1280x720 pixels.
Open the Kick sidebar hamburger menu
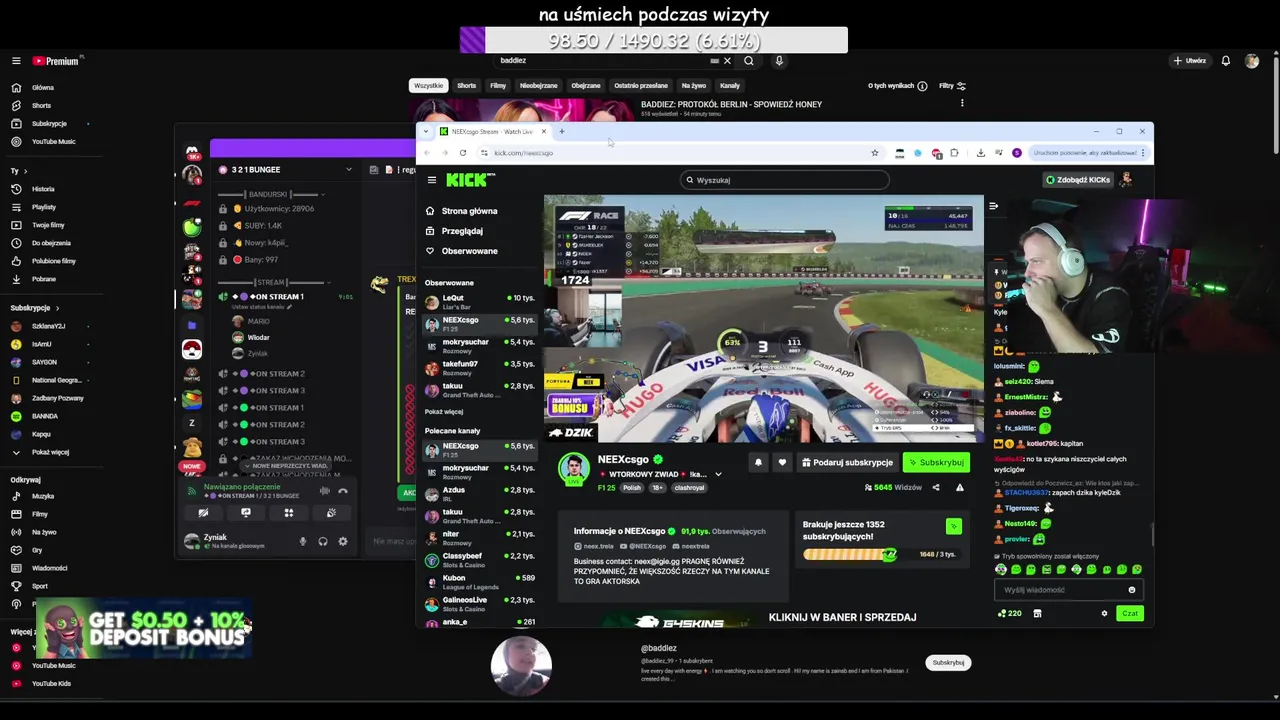[431, 180]
